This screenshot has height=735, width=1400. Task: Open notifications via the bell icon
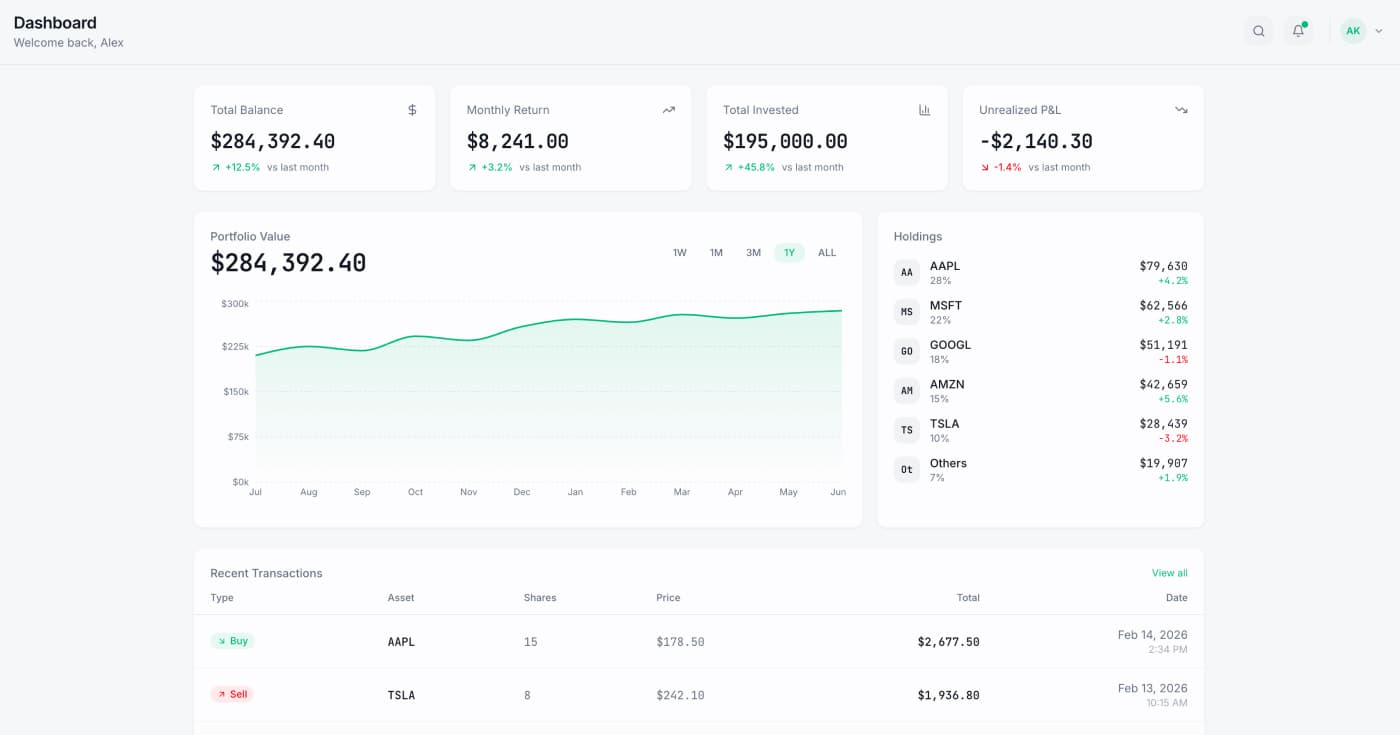(1298, 31)
